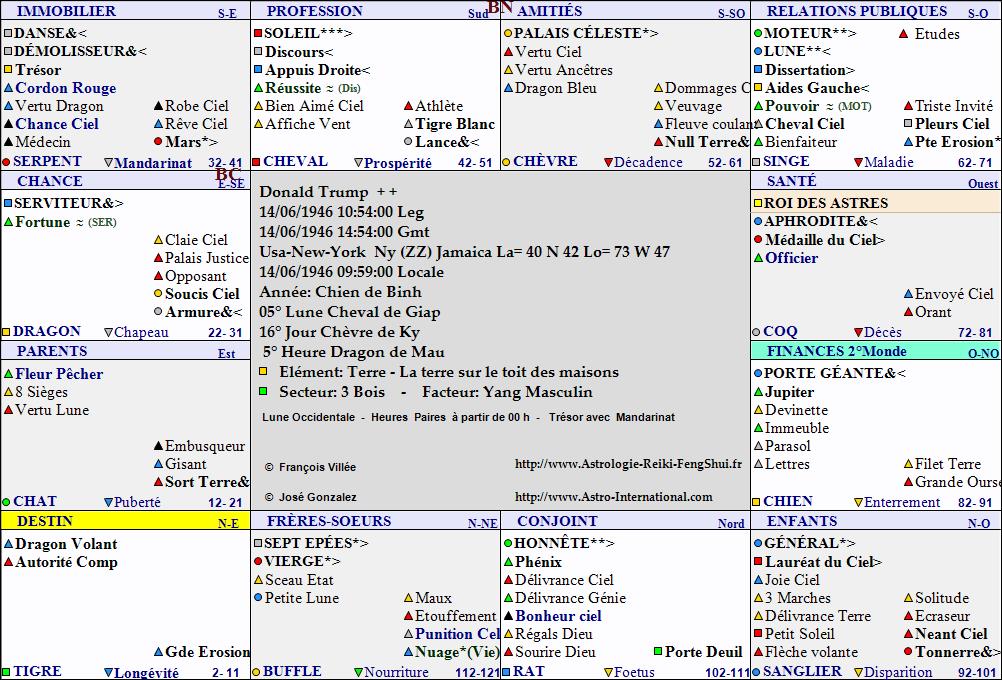Screen dimensions: 1002x680
Task: Click the red down-triangle before Décadence
Action: point(608,163)
